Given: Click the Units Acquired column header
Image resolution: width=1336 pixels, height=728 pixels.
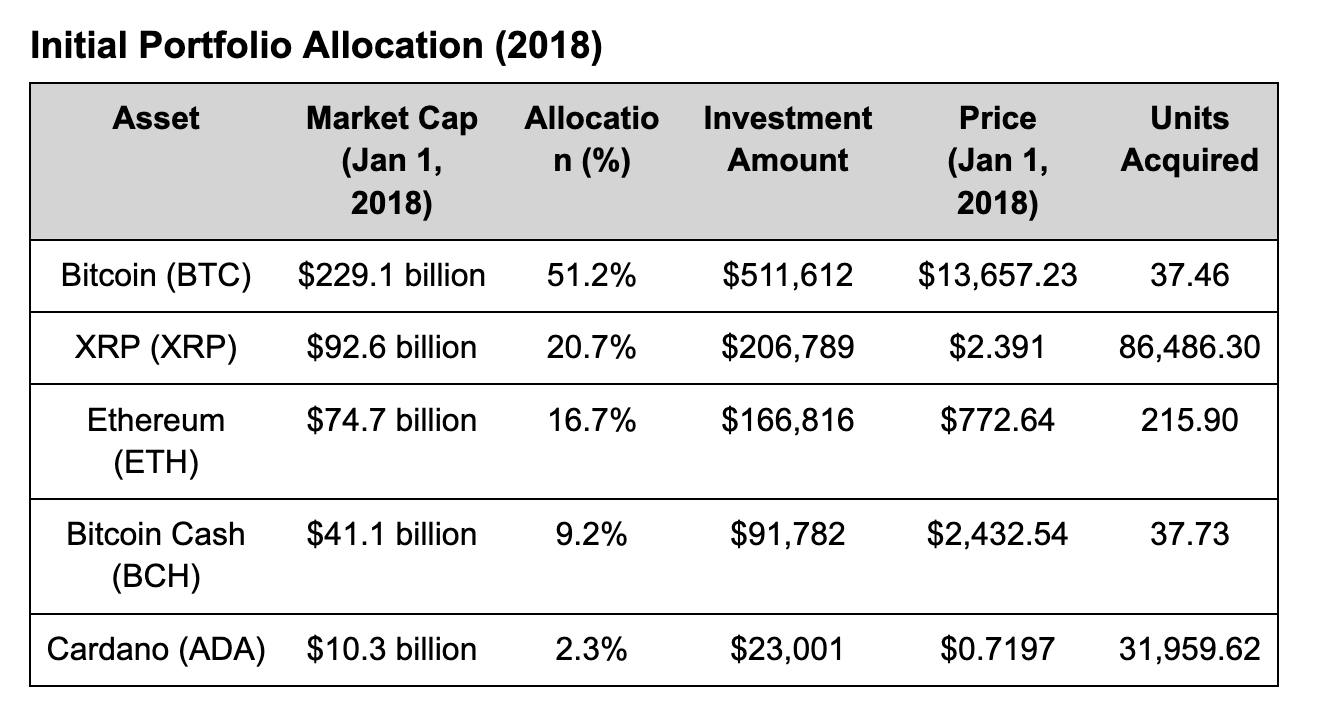Looking at the screenshot, I should point(1189,139).
